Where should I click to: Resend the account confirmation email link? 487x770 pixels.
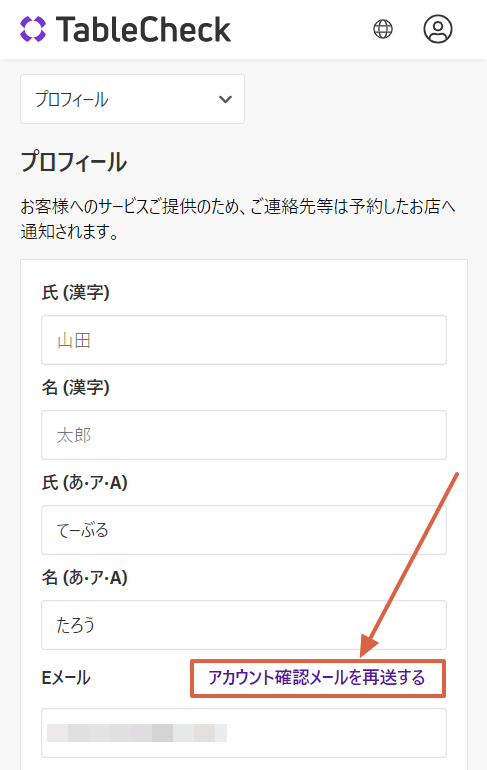point(317,678)
